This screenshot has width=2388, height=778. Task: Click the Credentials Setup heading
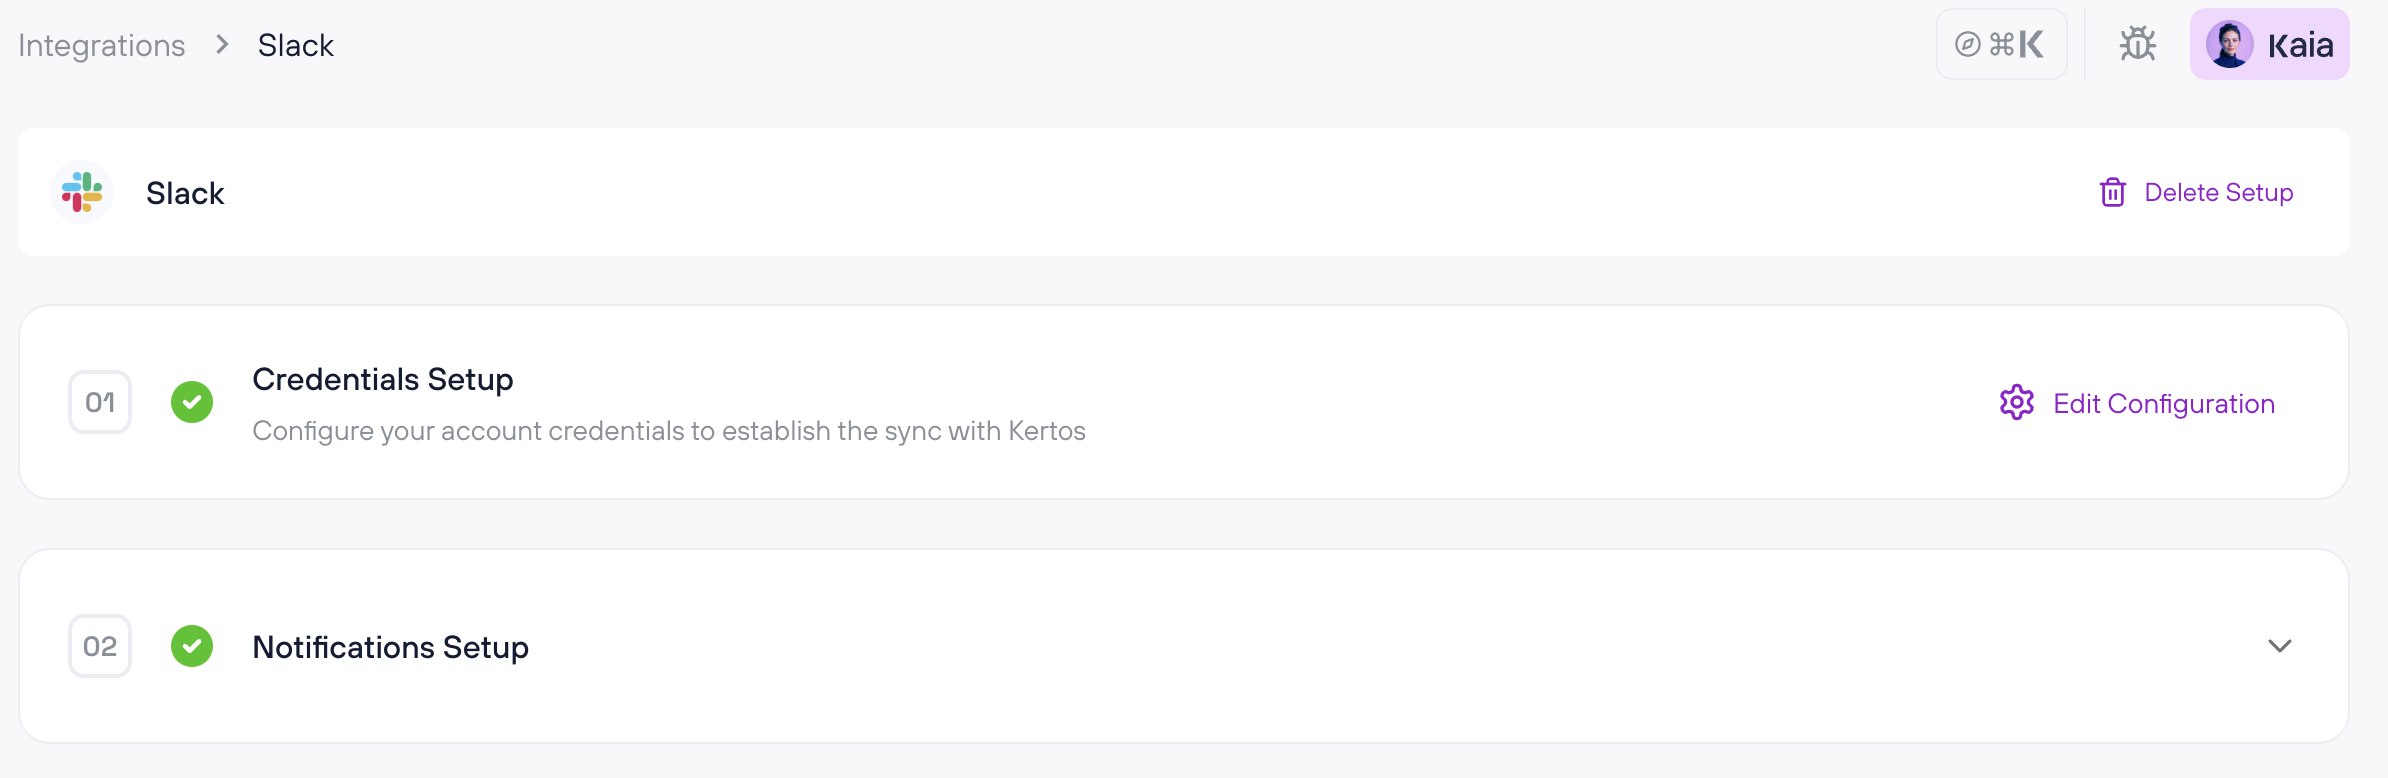pos(382,379)
